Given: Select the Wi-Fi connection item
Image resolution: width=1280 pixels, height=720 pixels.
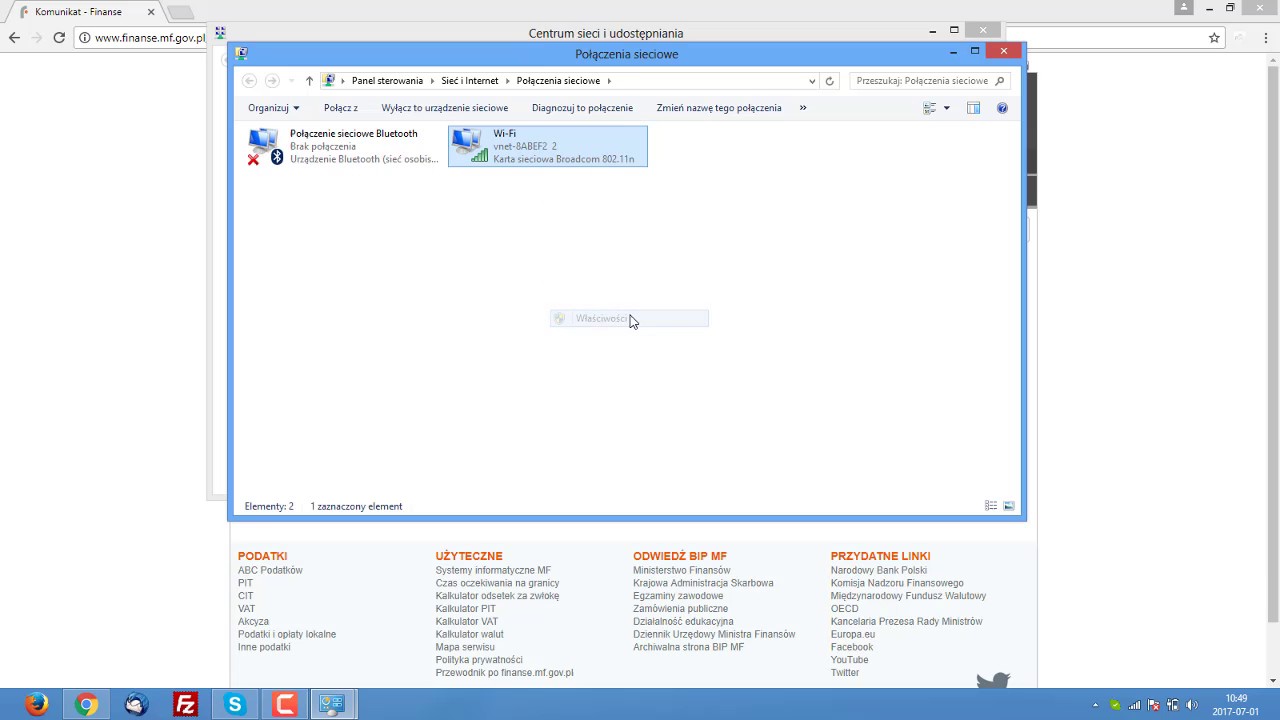Looking at the screenshot, I should (x=548, y=146).
